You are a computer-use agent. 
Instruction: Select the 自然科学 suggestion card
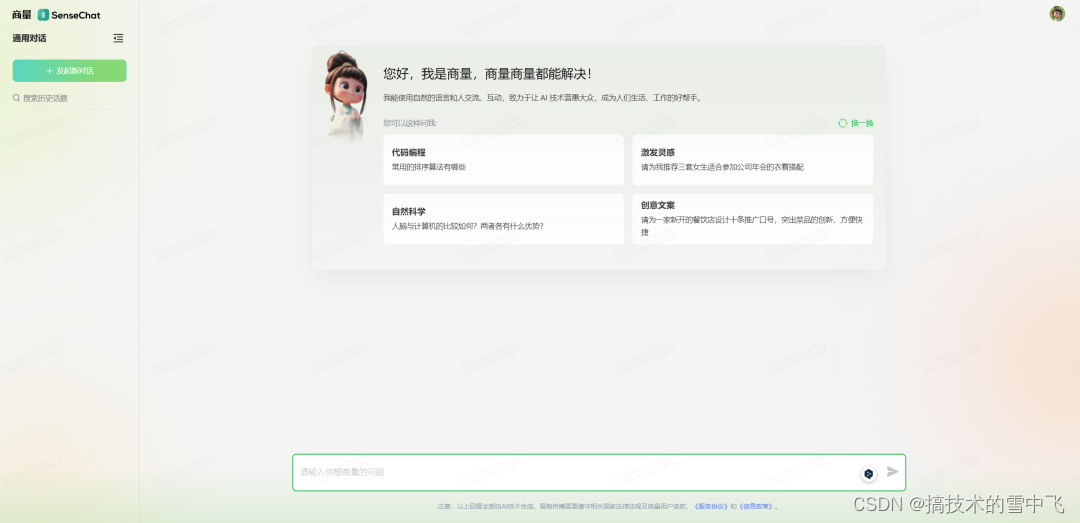tap(503, 219)
